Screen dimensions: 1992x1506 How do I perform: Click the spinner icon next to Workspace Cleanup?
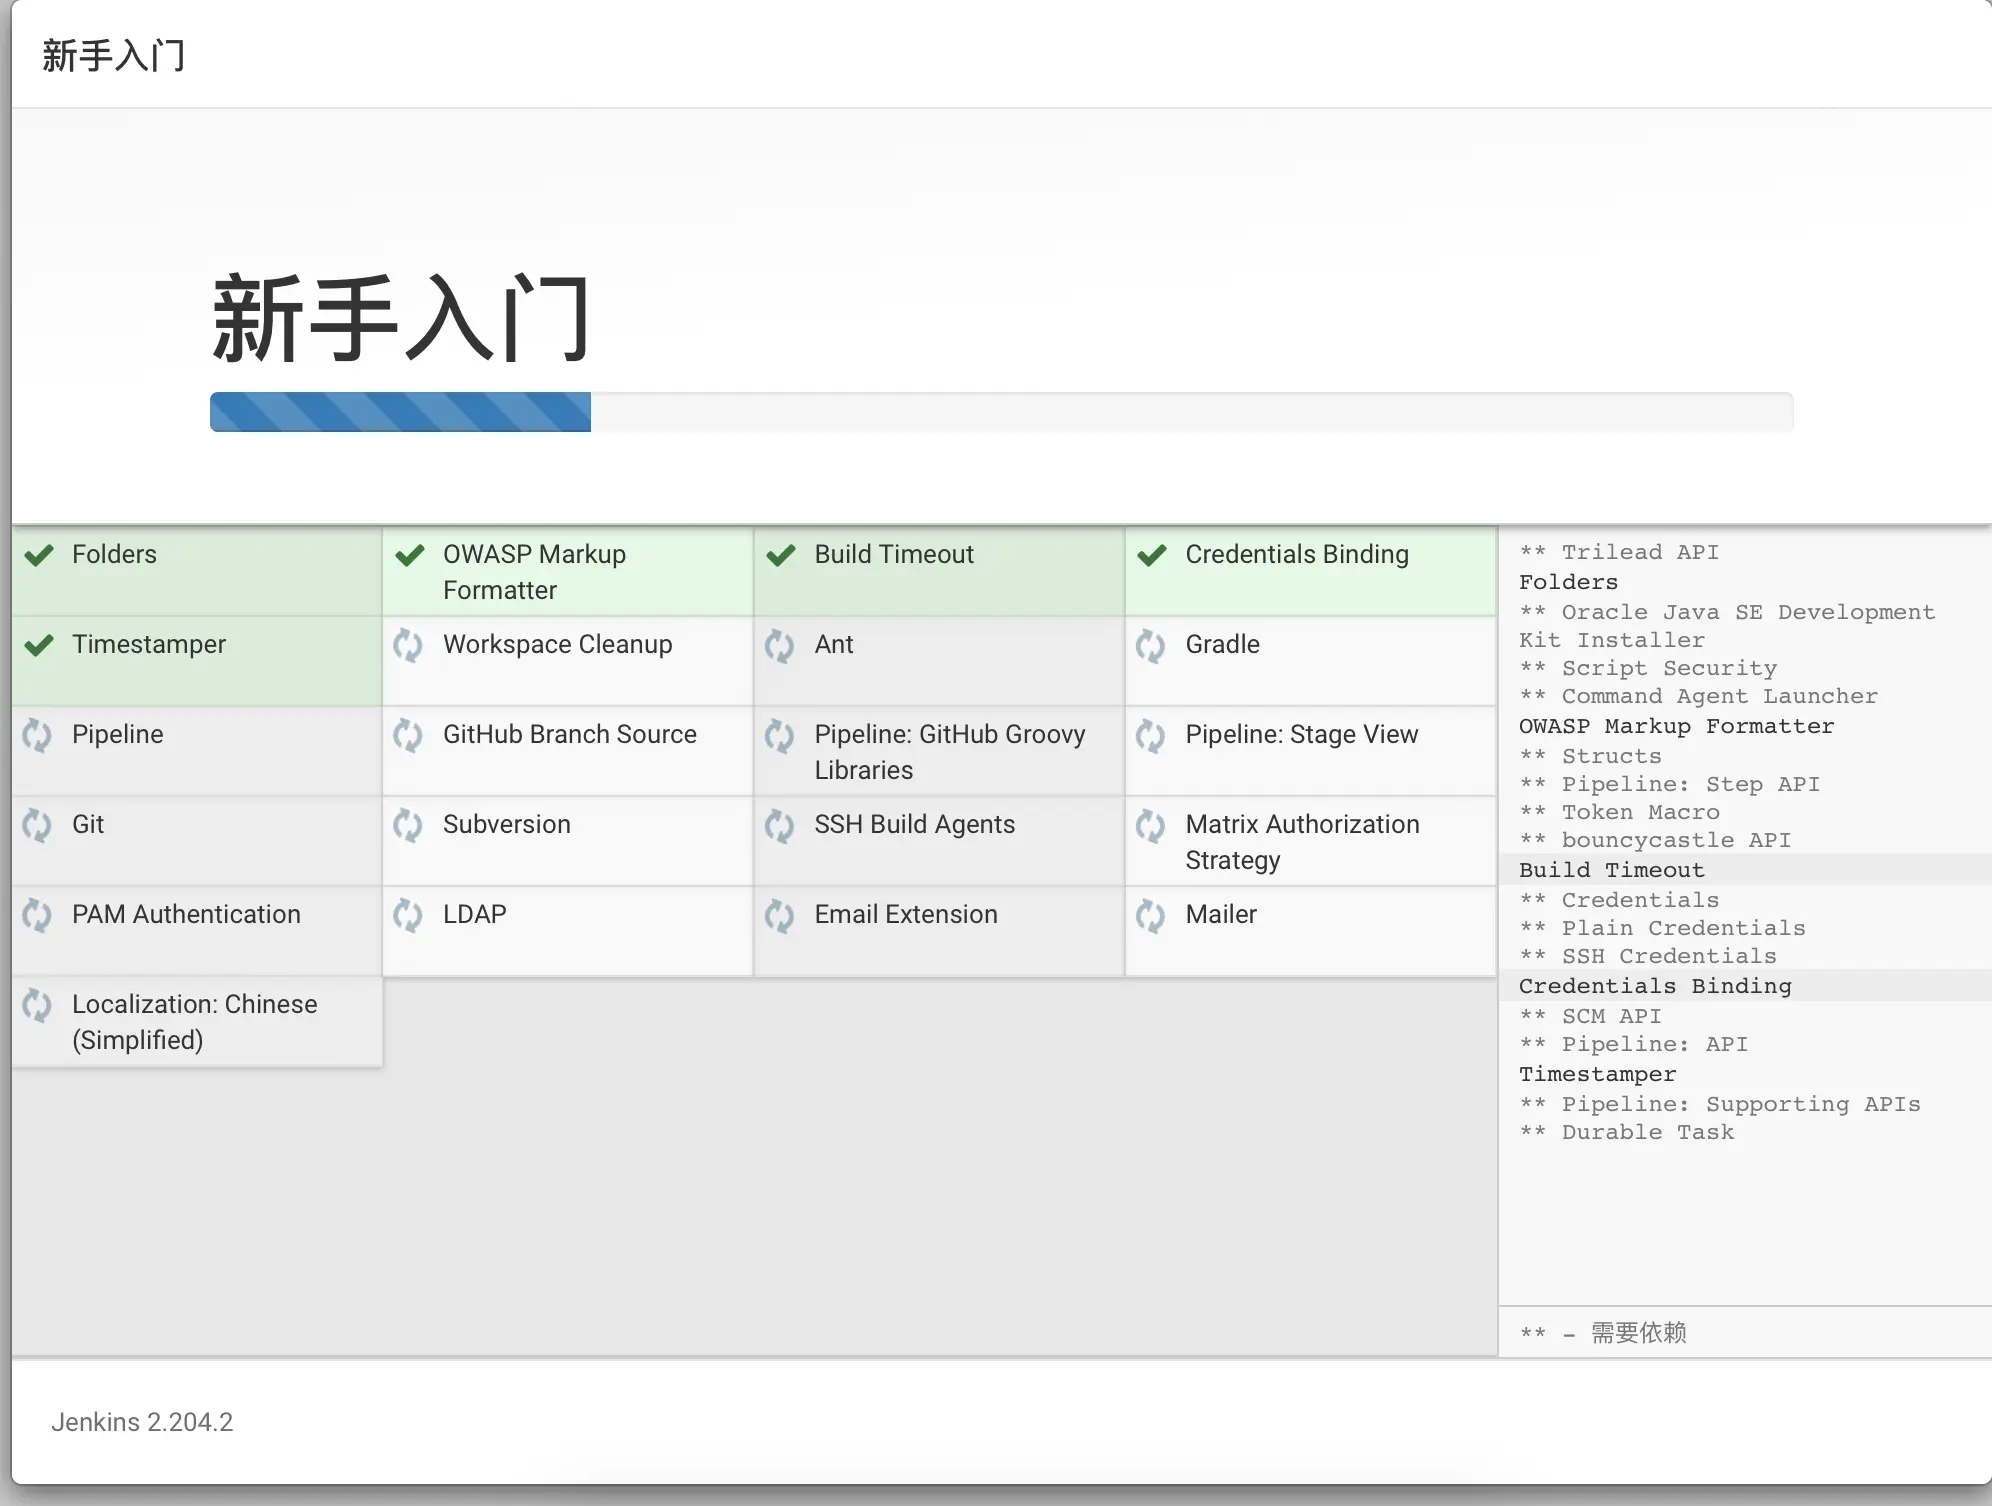408,646
